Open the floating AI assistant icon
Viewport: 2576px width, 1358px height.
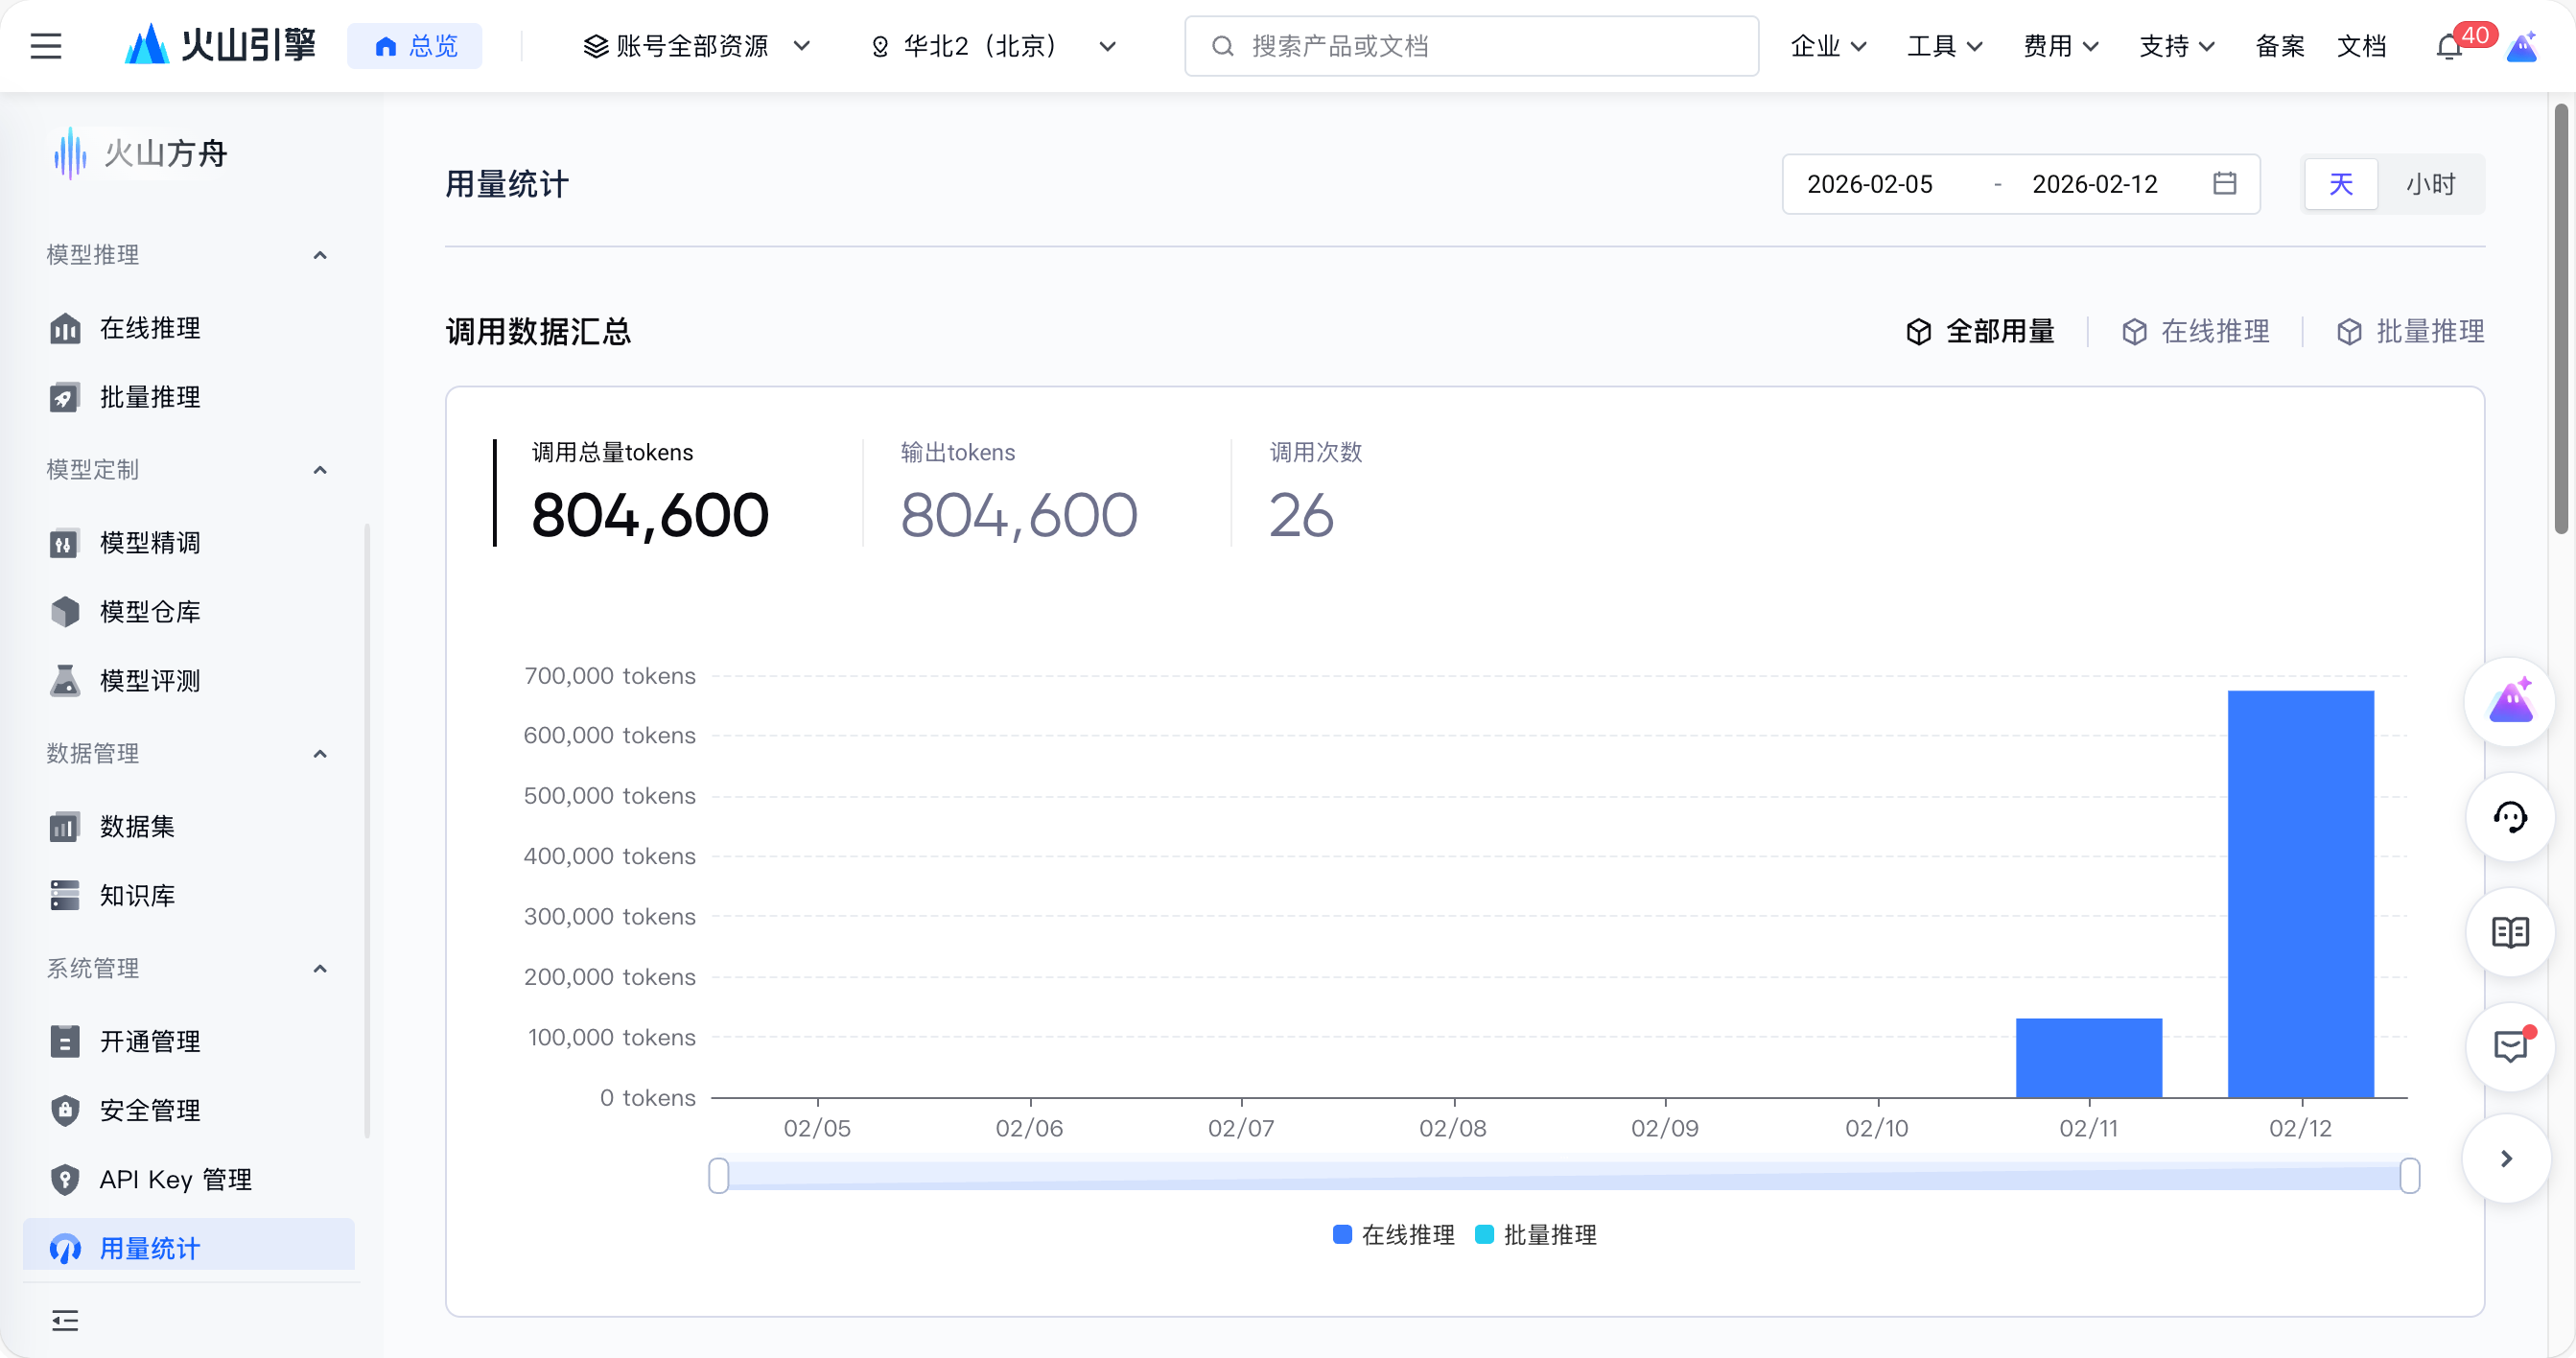point(2509,702)
